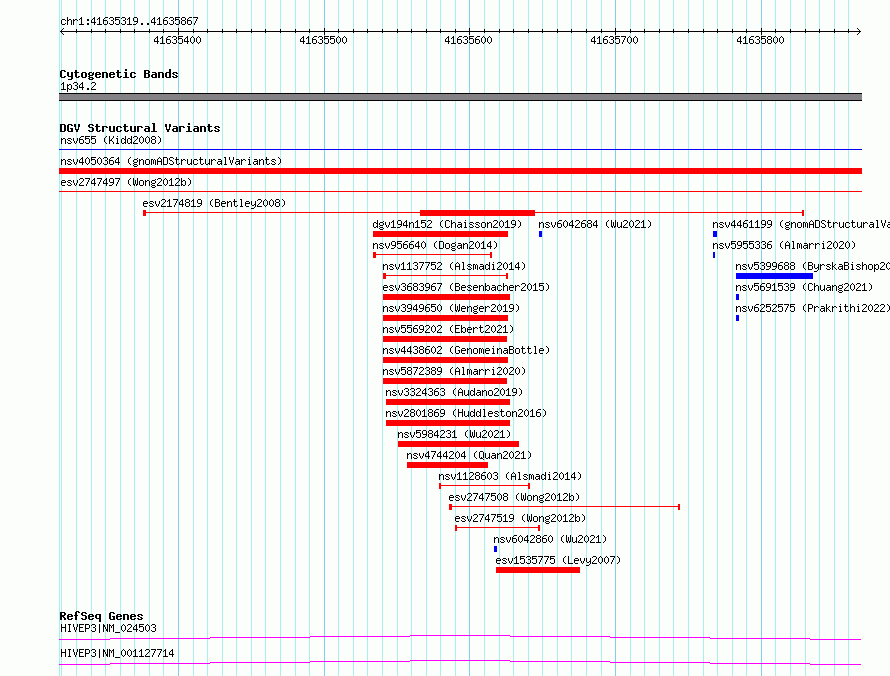Select the nsv2801869 (Huddleston2016) label
The width and height of the screenshot is (890, 676).
466,413
